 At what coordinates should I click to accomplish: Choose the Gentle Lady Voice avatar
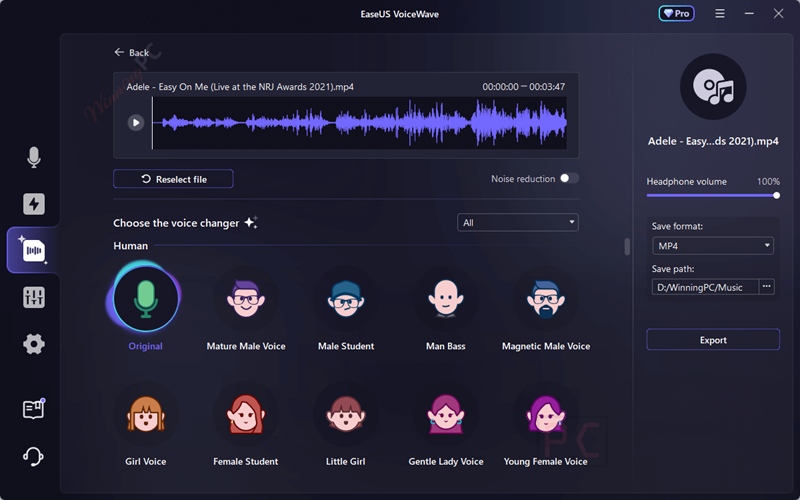point(446,414)
